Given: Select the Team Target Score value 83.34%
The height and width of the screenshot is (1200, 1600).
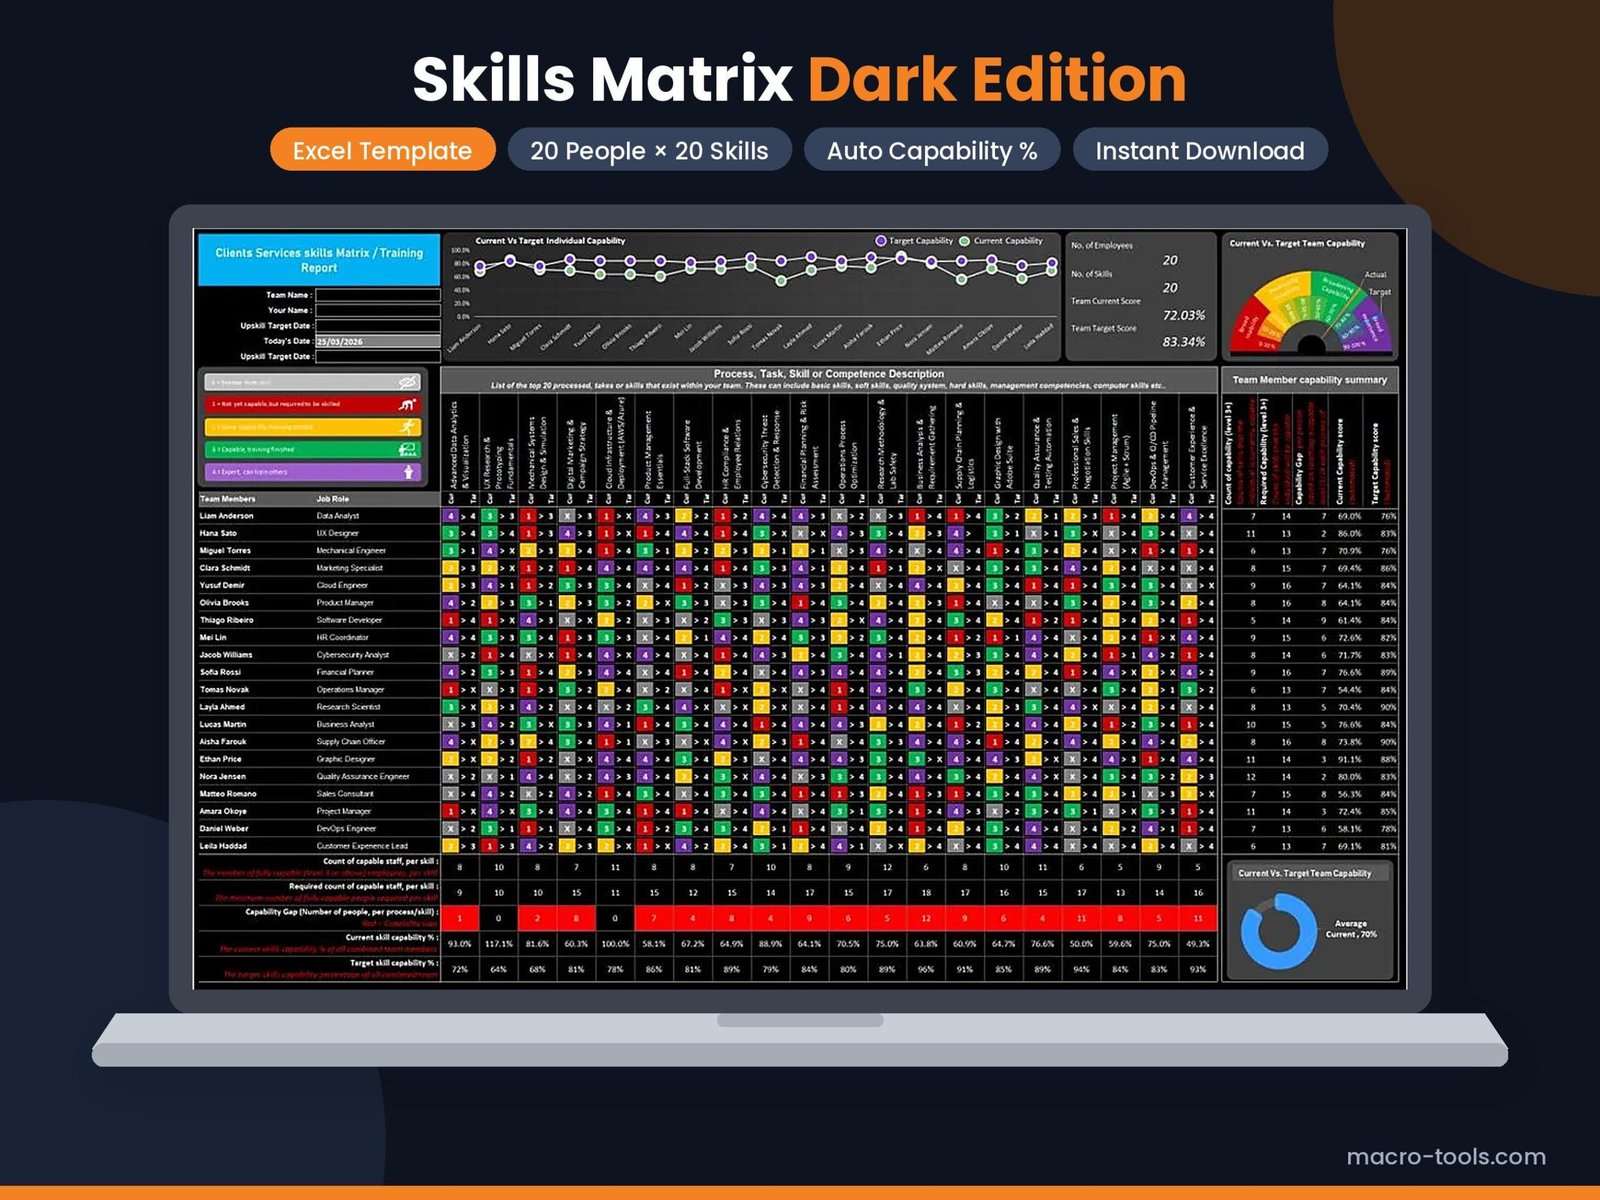Looking at the screenshot, I should click(1183, 342).
